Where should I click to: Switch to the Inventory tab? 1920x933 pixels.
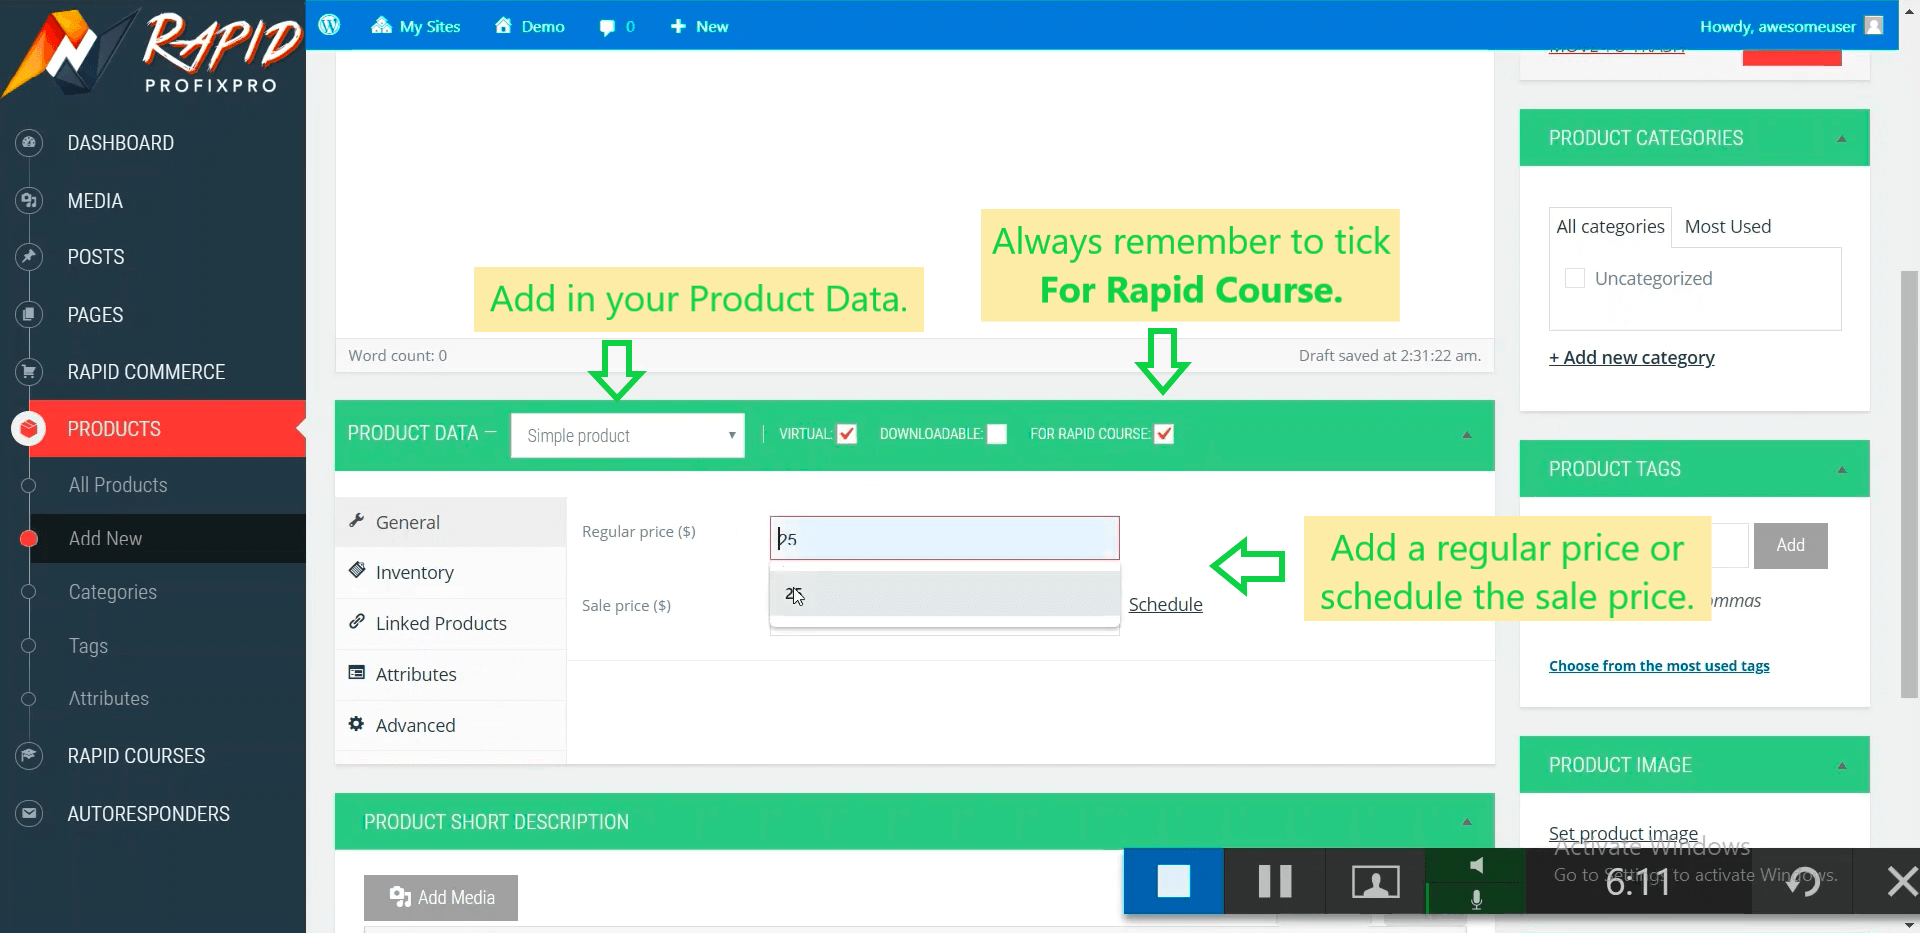[x=450, y=572]
